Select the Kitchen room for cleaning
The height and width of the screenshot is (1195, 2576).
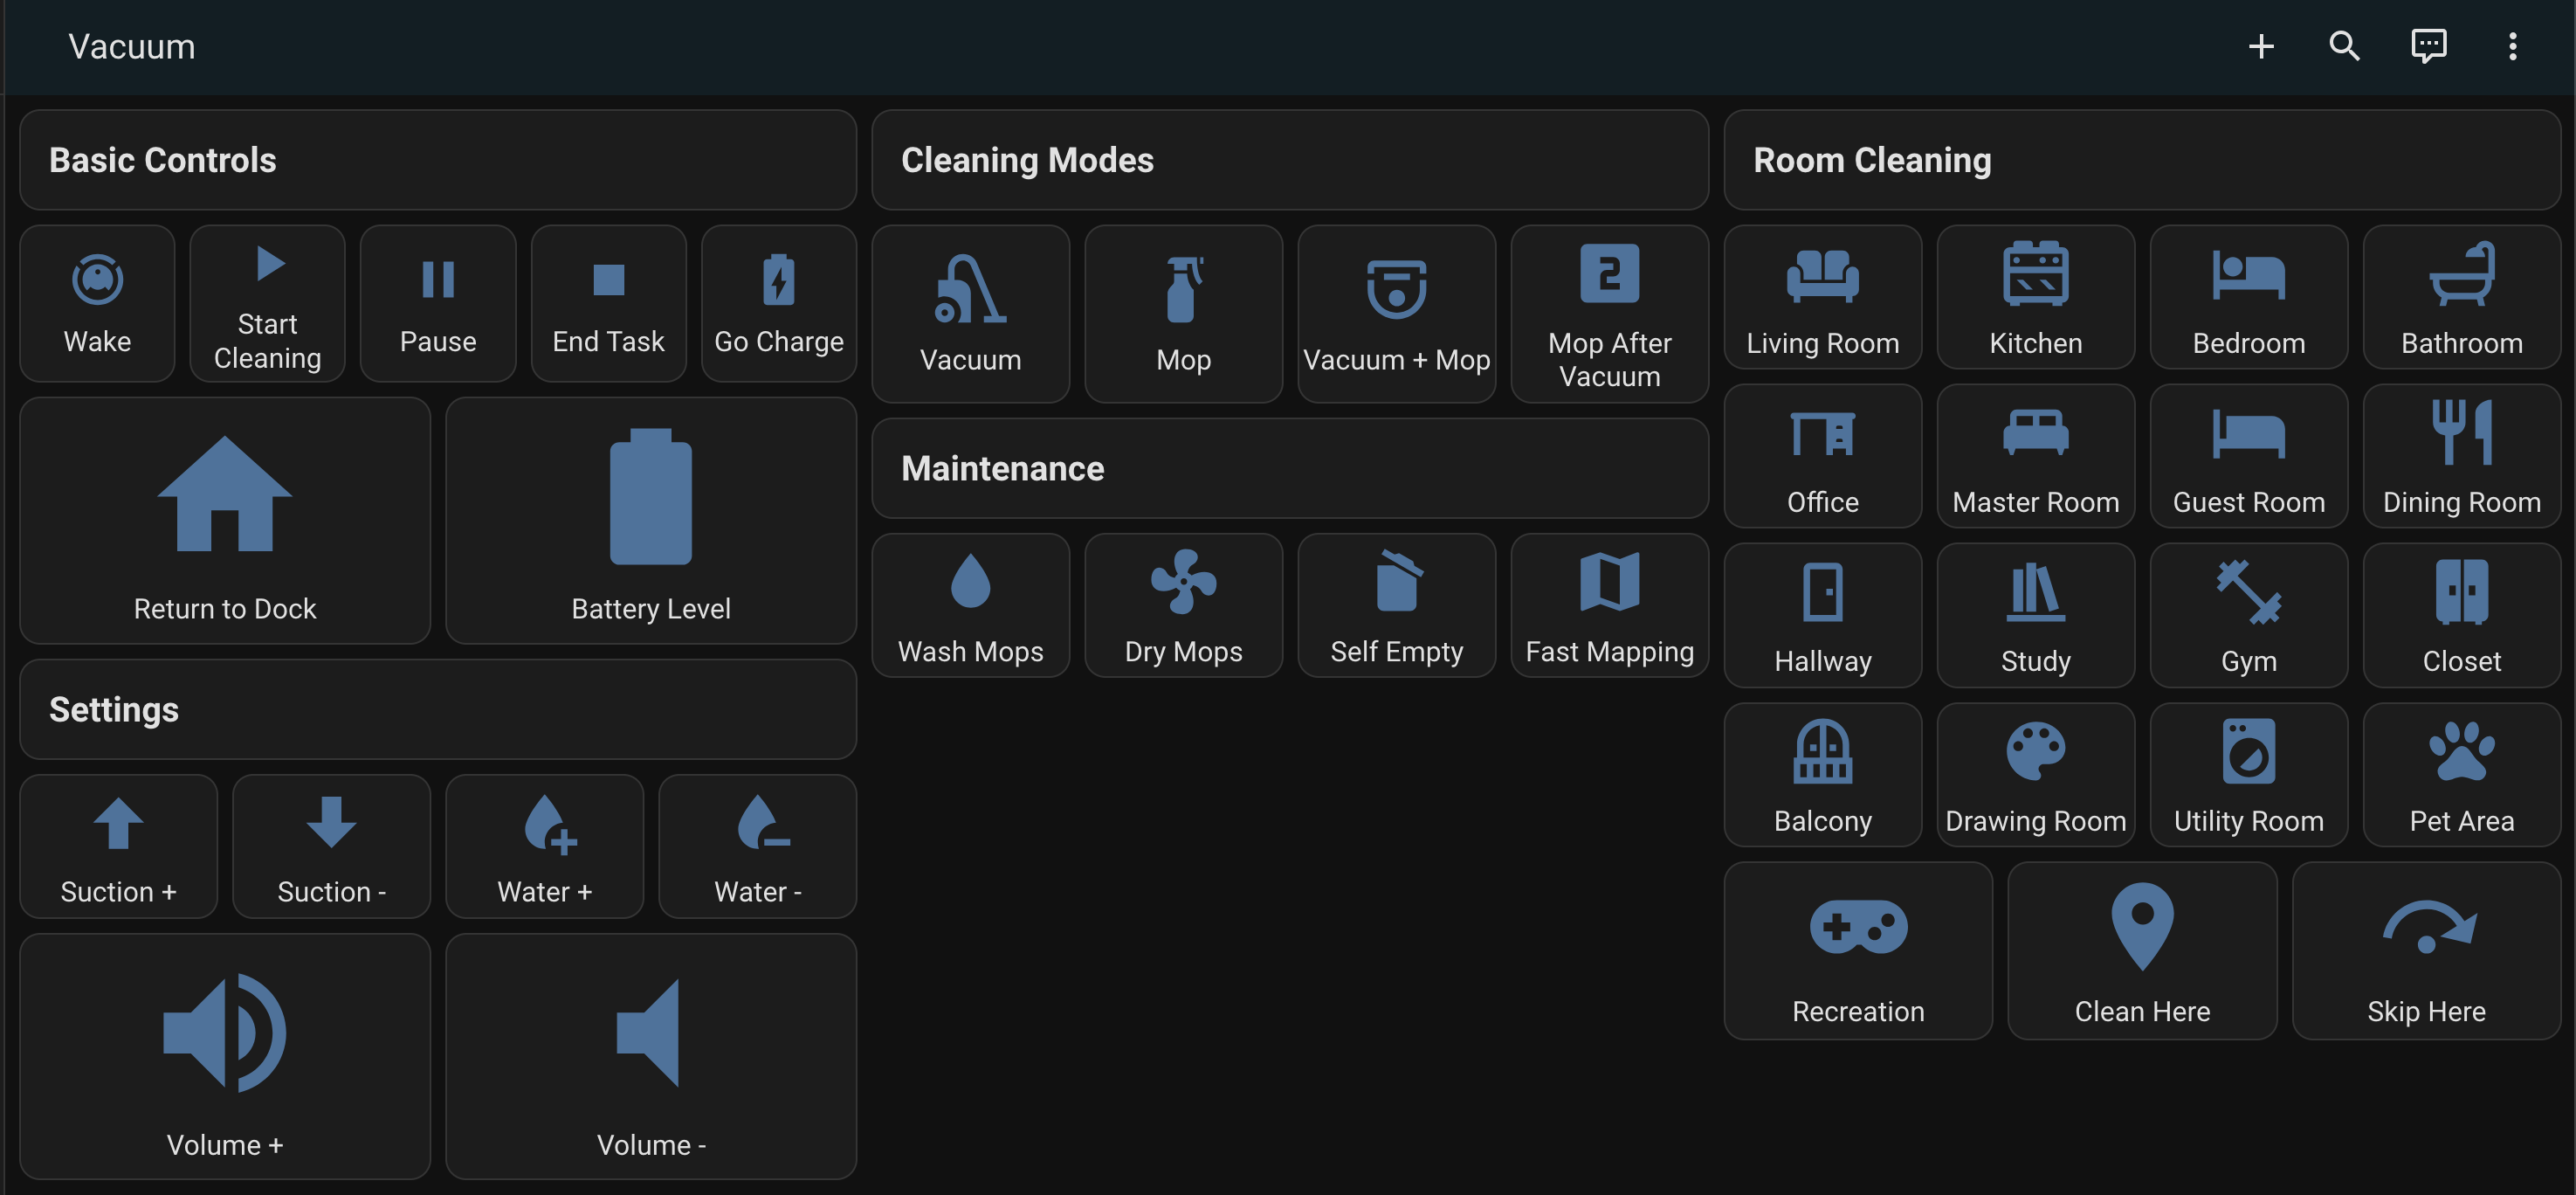point(2036,297)
